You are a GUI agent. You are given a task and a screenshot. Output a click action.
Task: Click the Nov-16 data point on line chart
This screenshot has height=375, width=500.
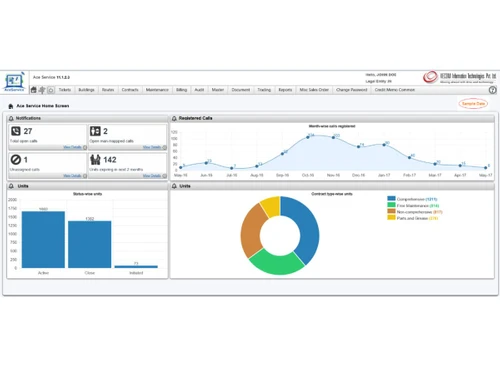pos(333,137)
